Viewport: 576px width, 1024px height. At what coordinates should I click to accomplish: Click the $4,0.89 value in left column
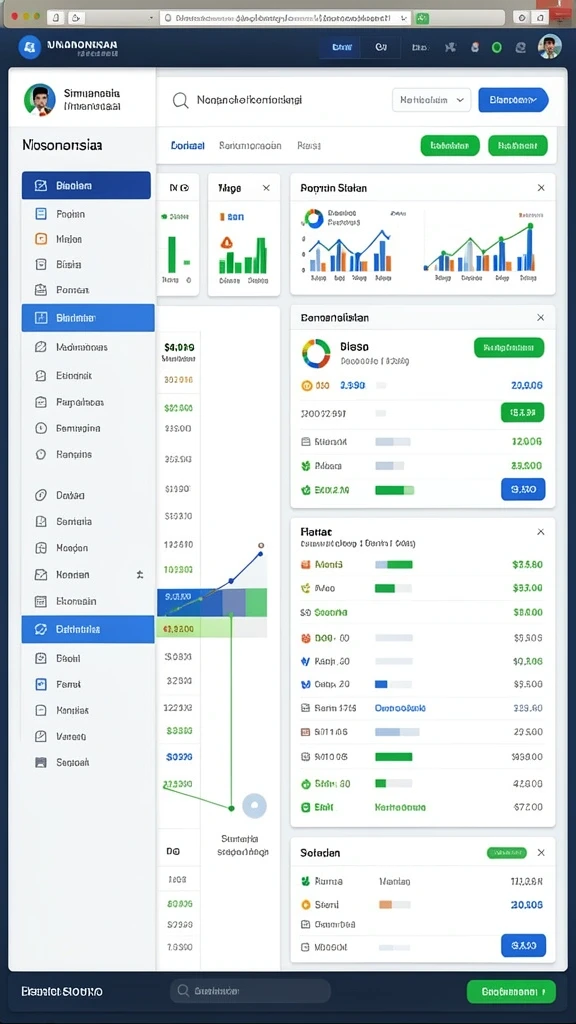(x=180, y=347)
